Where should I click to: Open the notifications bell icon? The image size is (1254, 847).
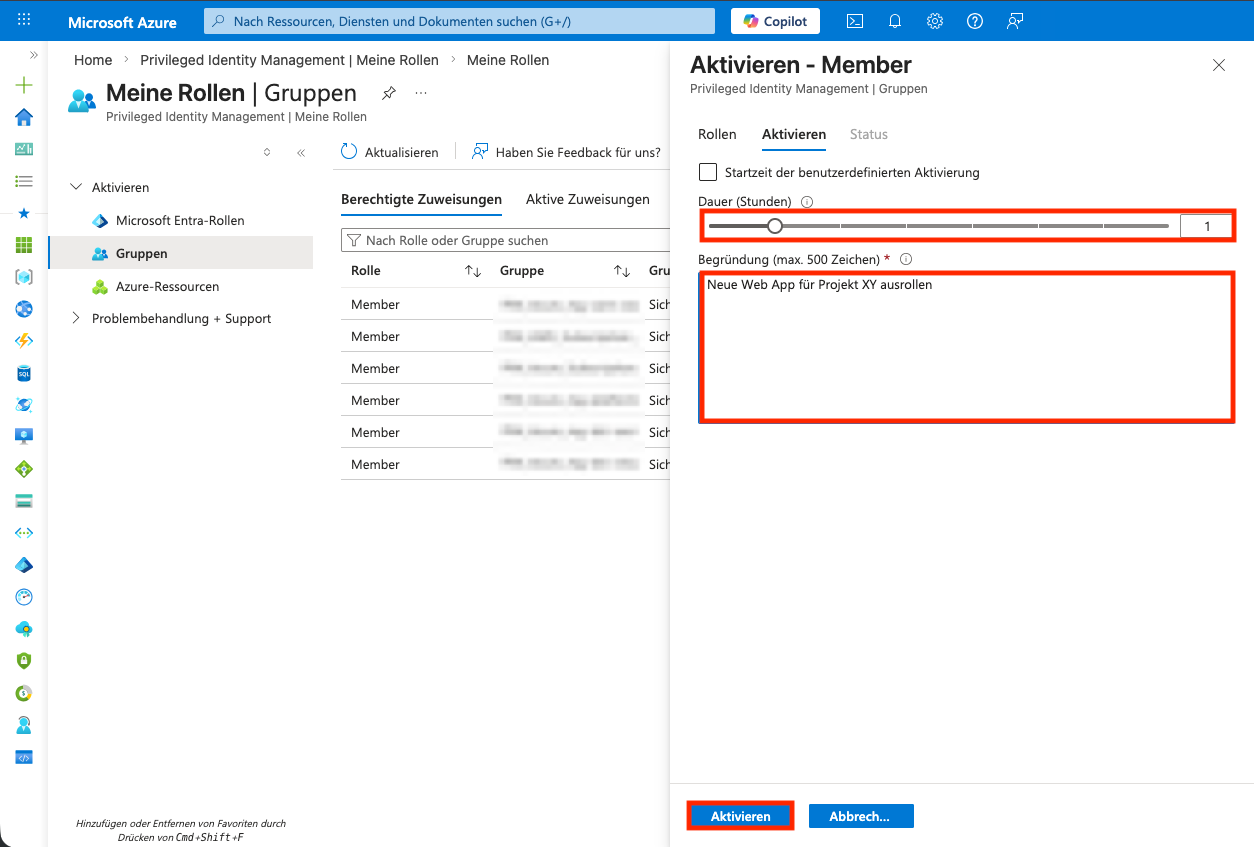[x=895, y=21]
